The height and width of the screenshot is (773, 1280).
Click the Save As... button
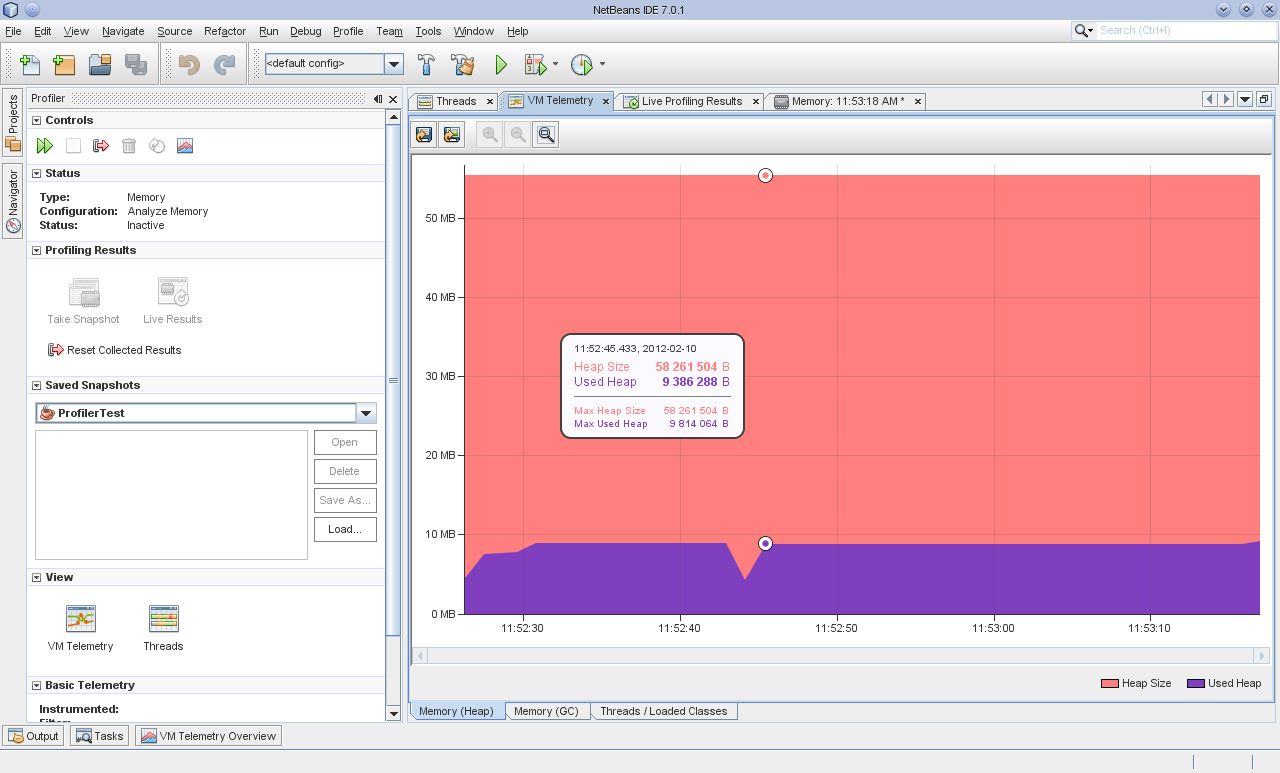click(x=345, y=500)
